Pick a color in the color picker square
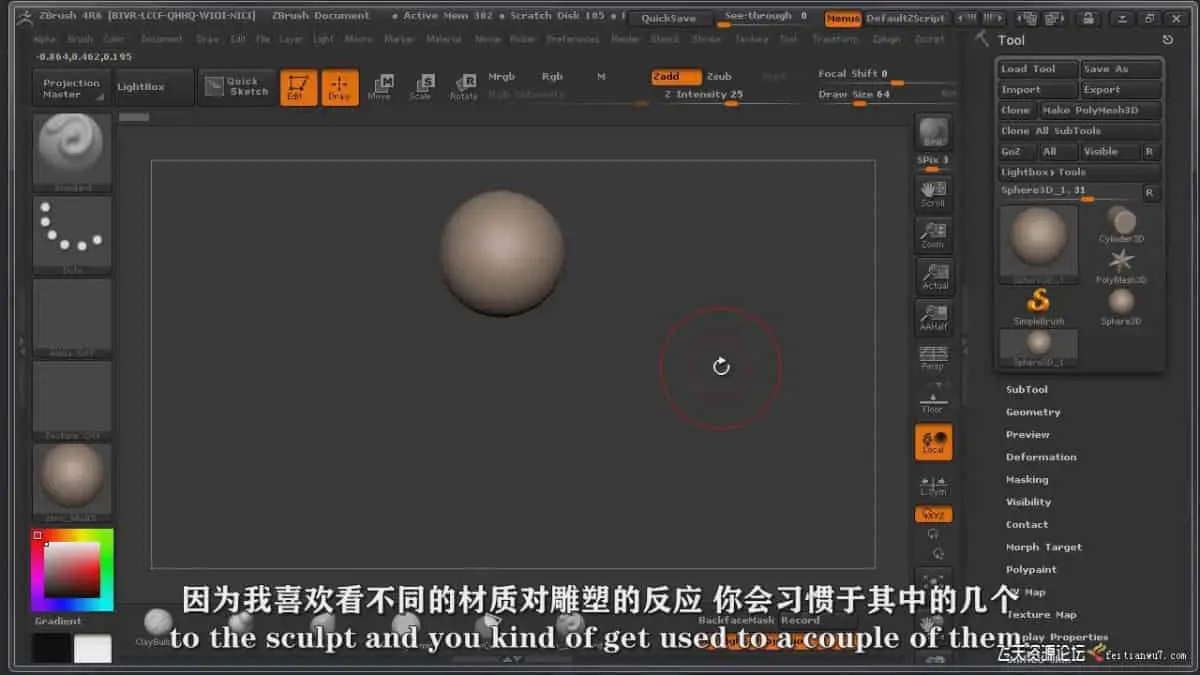The image size is (1200, 675). tap(71, 570)
